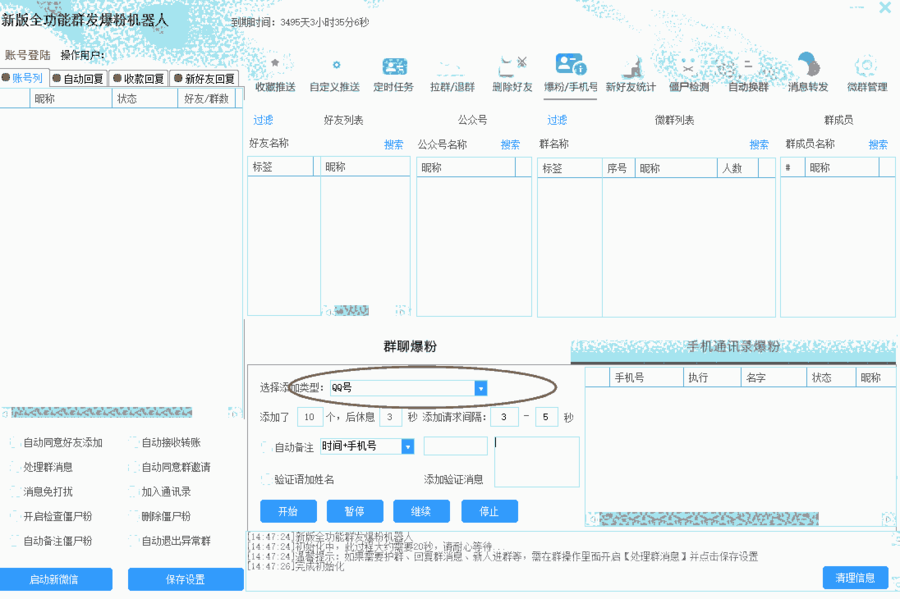Select the 新好友回复 tab
Screen dimensions: 900x599
coord(205,78)
